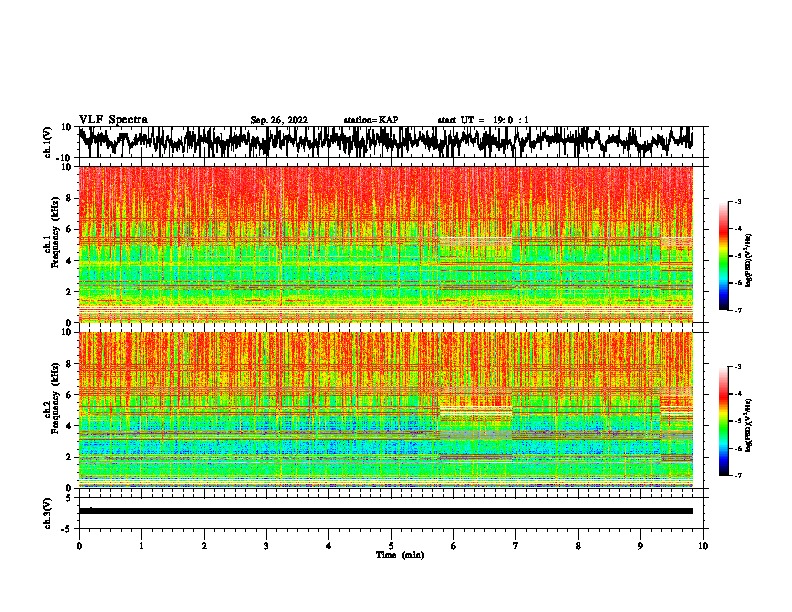792x612 pixels.
Task: Click the "station=KAP" header label
Action: pyautogui.click(x=371, y=120)
